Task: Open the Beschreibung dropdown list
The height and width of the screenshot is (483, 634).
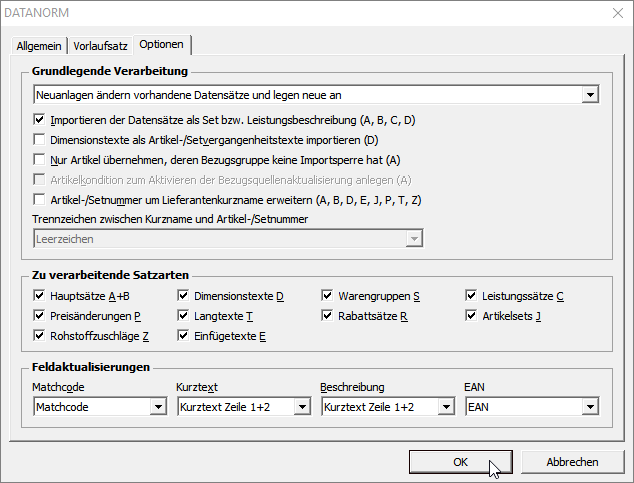Action: 445,407
